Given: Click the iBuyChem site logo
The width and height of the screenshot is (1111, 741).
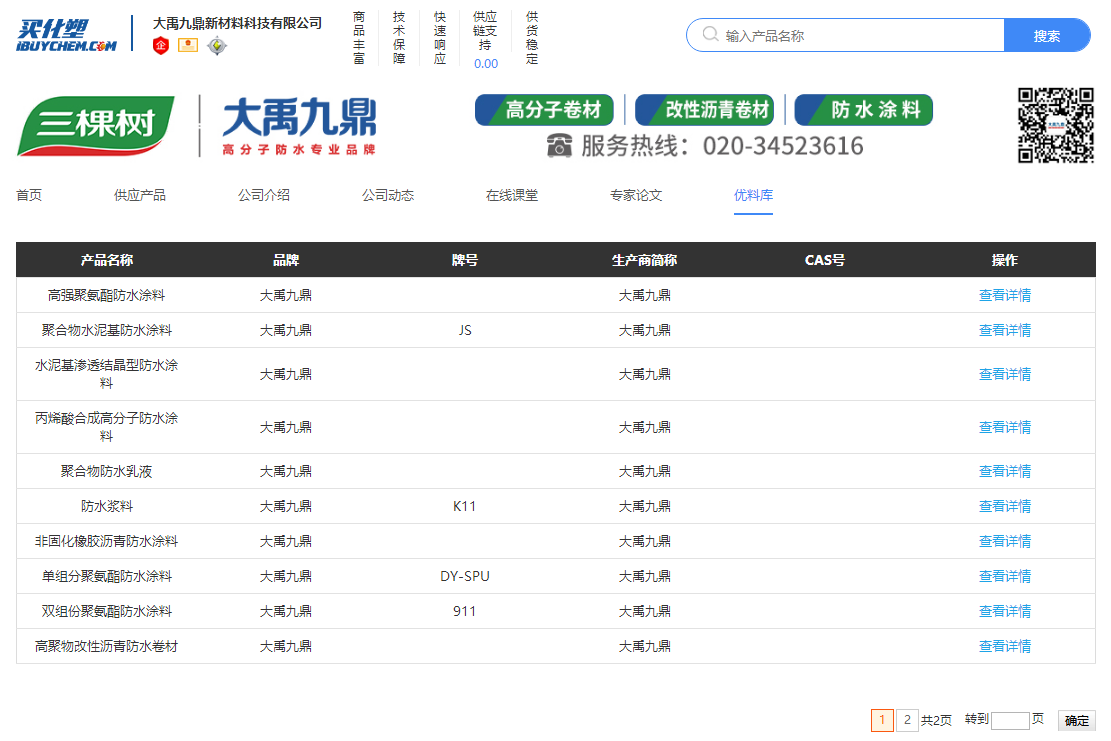Looking at the screenshot, I should (x=67, y=35).
